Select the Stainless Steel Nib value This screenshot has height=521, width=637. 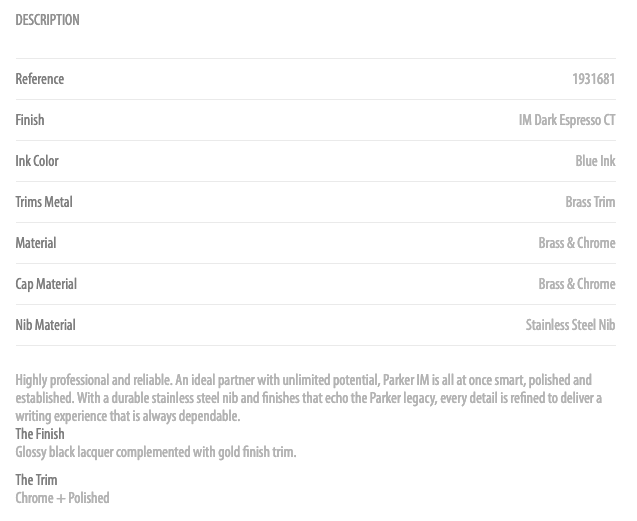tap(570, 325)
